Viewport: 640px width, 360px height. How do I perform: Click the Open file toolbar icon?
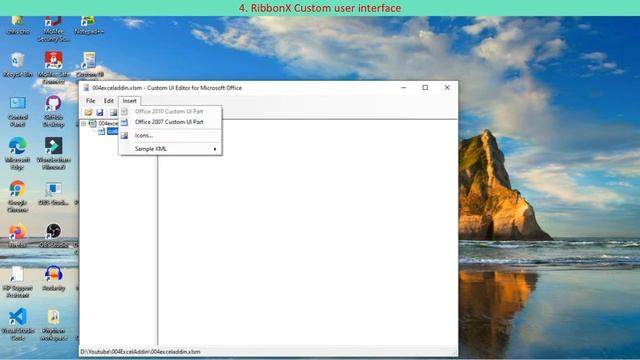(88, 112)
